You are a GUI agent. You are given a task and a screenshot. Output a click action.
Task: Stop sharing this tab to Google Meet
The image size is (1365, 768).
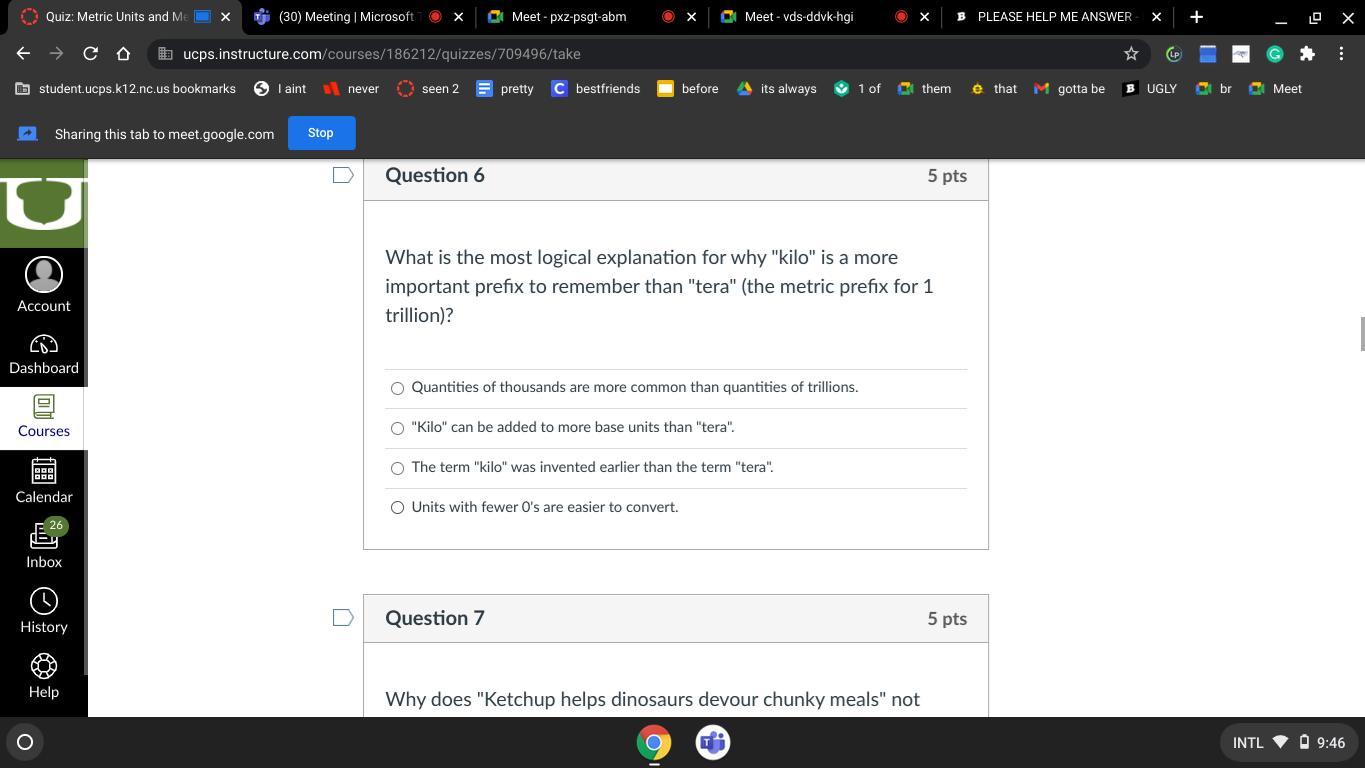pyautogui.click(x=320, y=133)
